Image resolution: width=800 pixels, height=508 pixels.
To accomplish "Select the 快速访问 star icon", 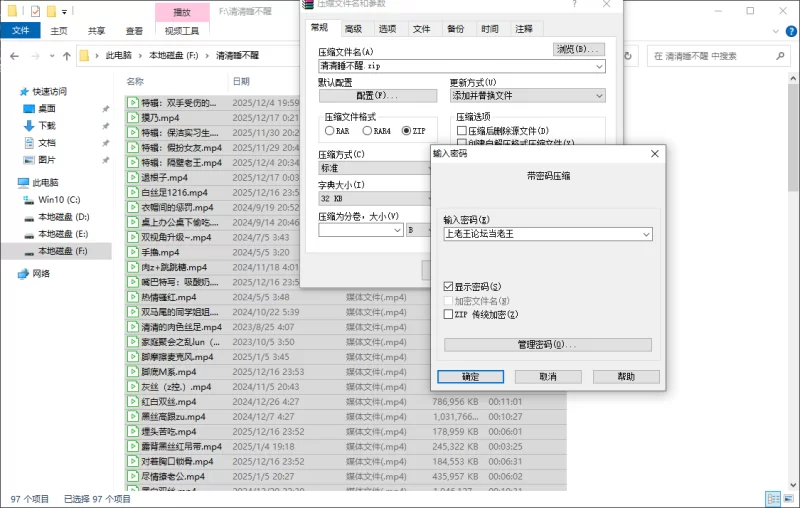I will [x=23, y=92].
